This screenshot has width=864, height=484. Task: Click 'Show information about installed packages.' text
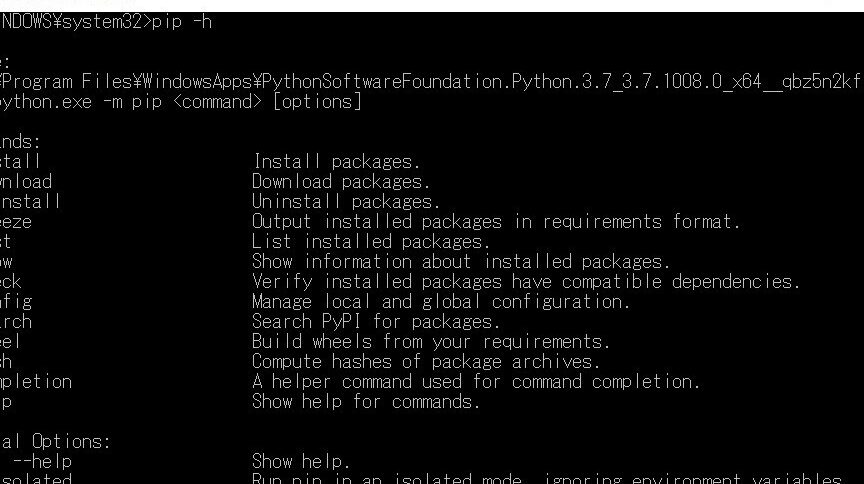tap(461, 262)
